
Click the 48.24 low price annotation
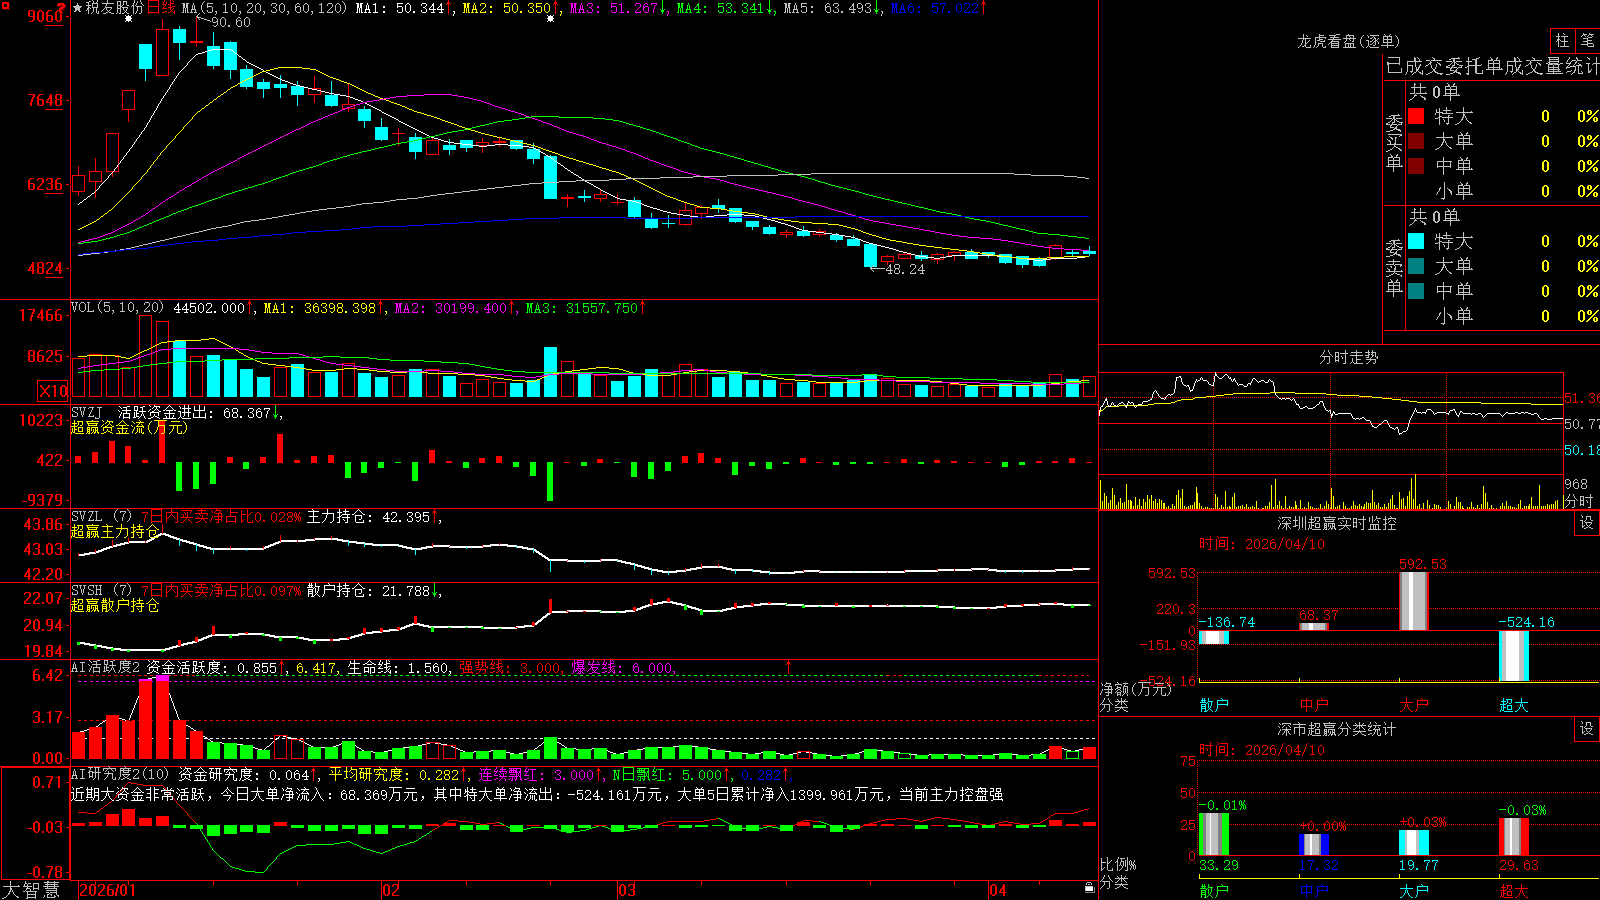pyautogui.click(x=905, y=269)
